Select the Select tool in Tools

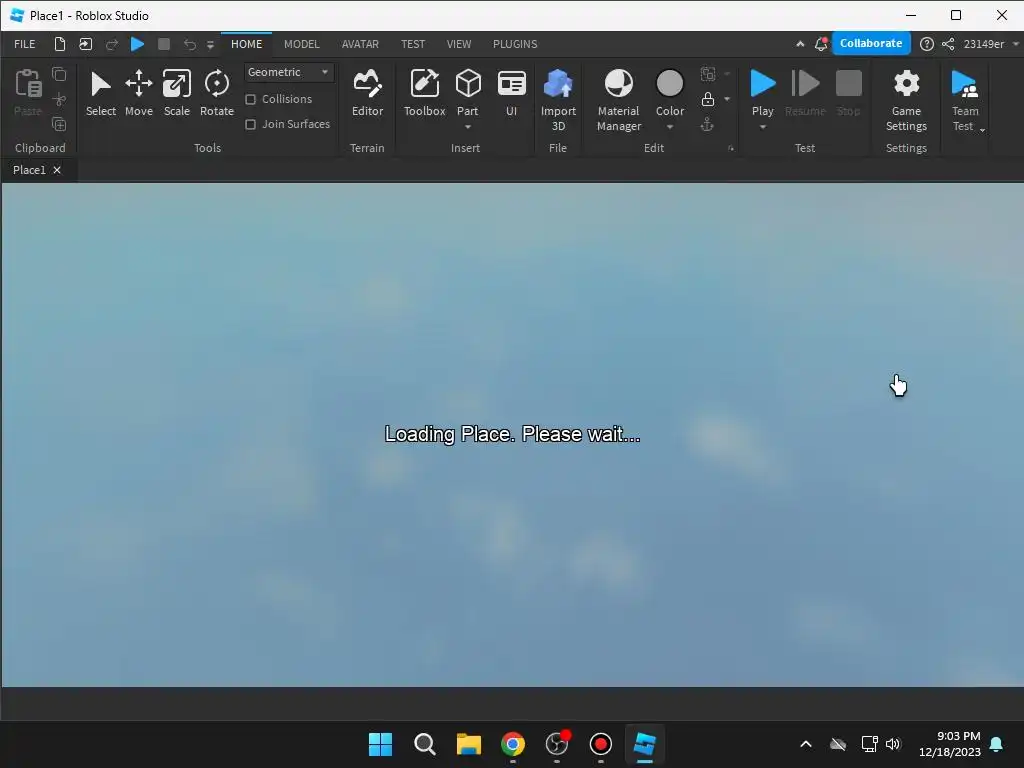(101, 93)
